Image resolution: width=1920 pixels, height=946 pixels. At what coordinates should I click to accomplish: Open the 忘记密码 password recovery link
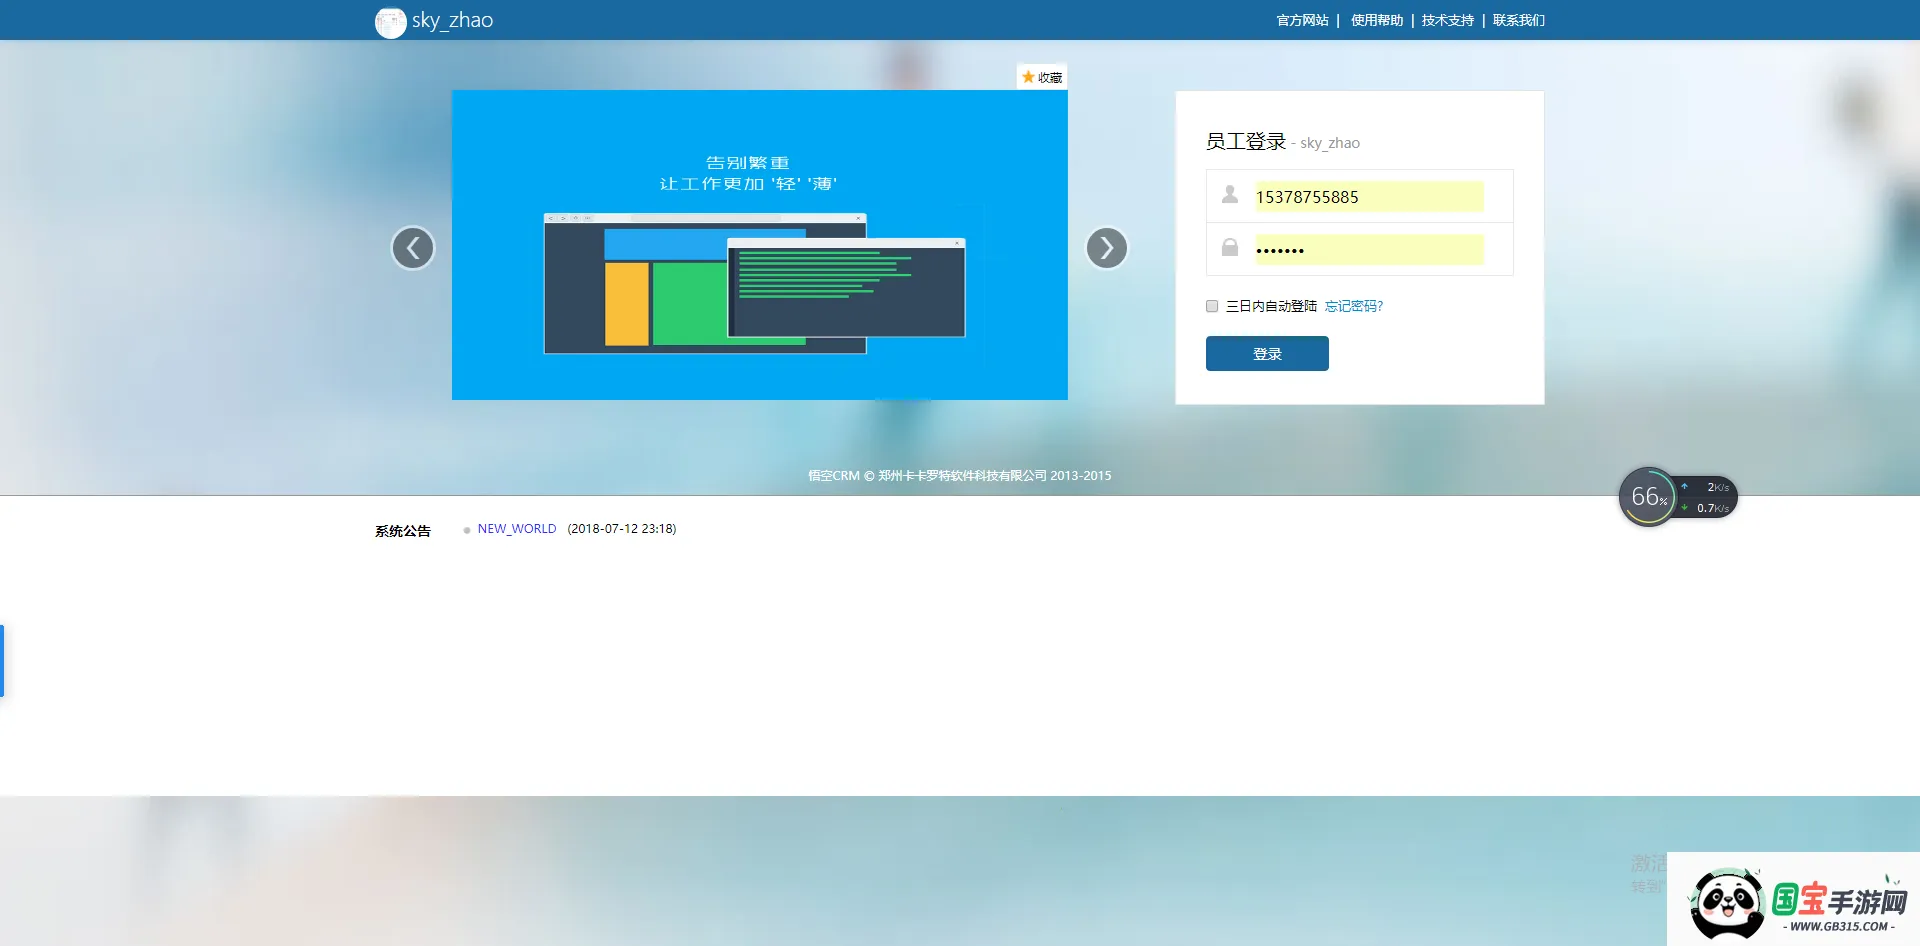[1352, 306]
